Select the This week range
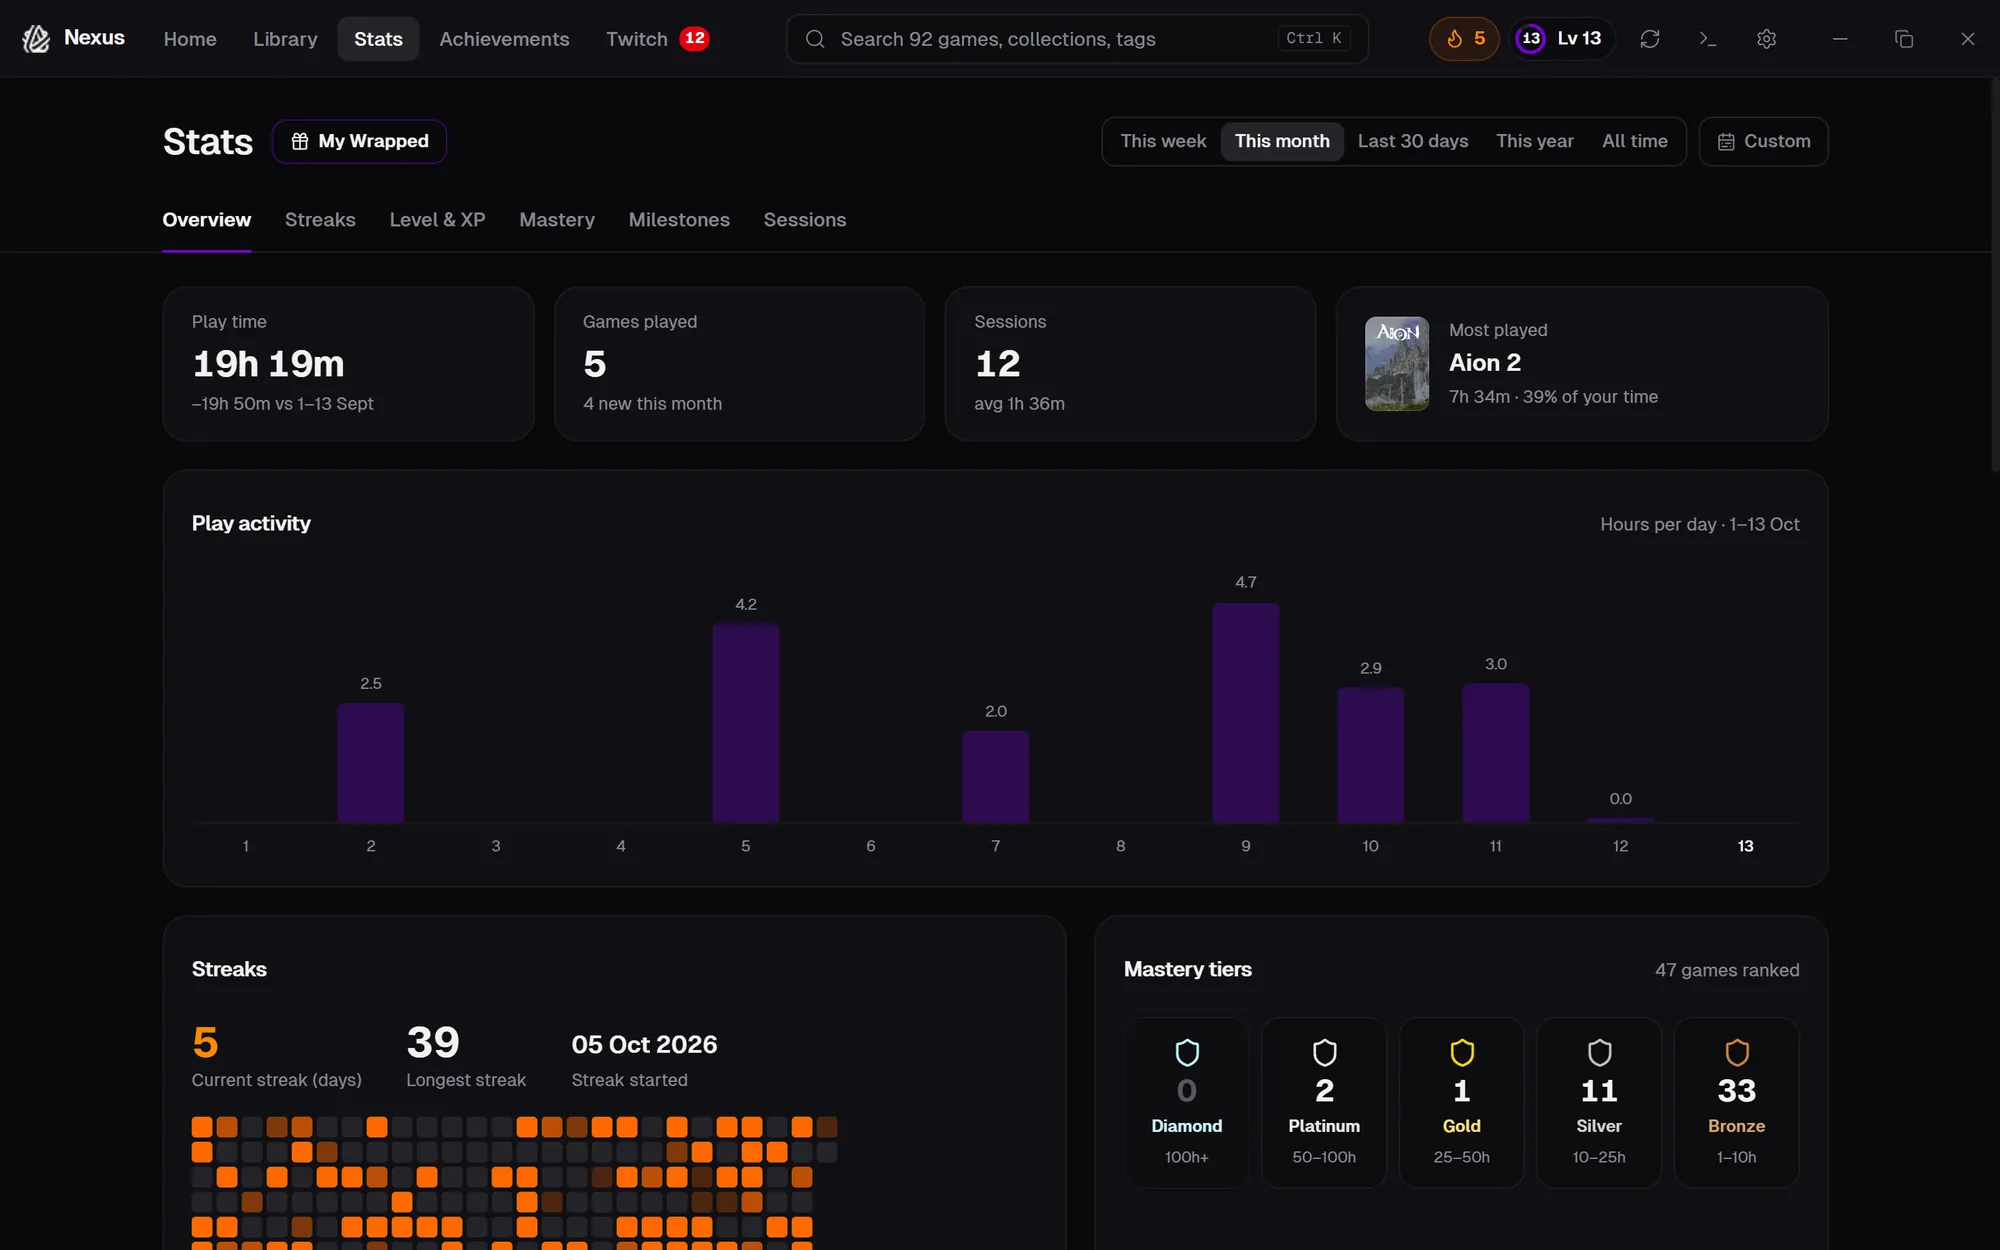Image resolution: width=2000 pixels, height=1250 pixels. pos(1163,141)
